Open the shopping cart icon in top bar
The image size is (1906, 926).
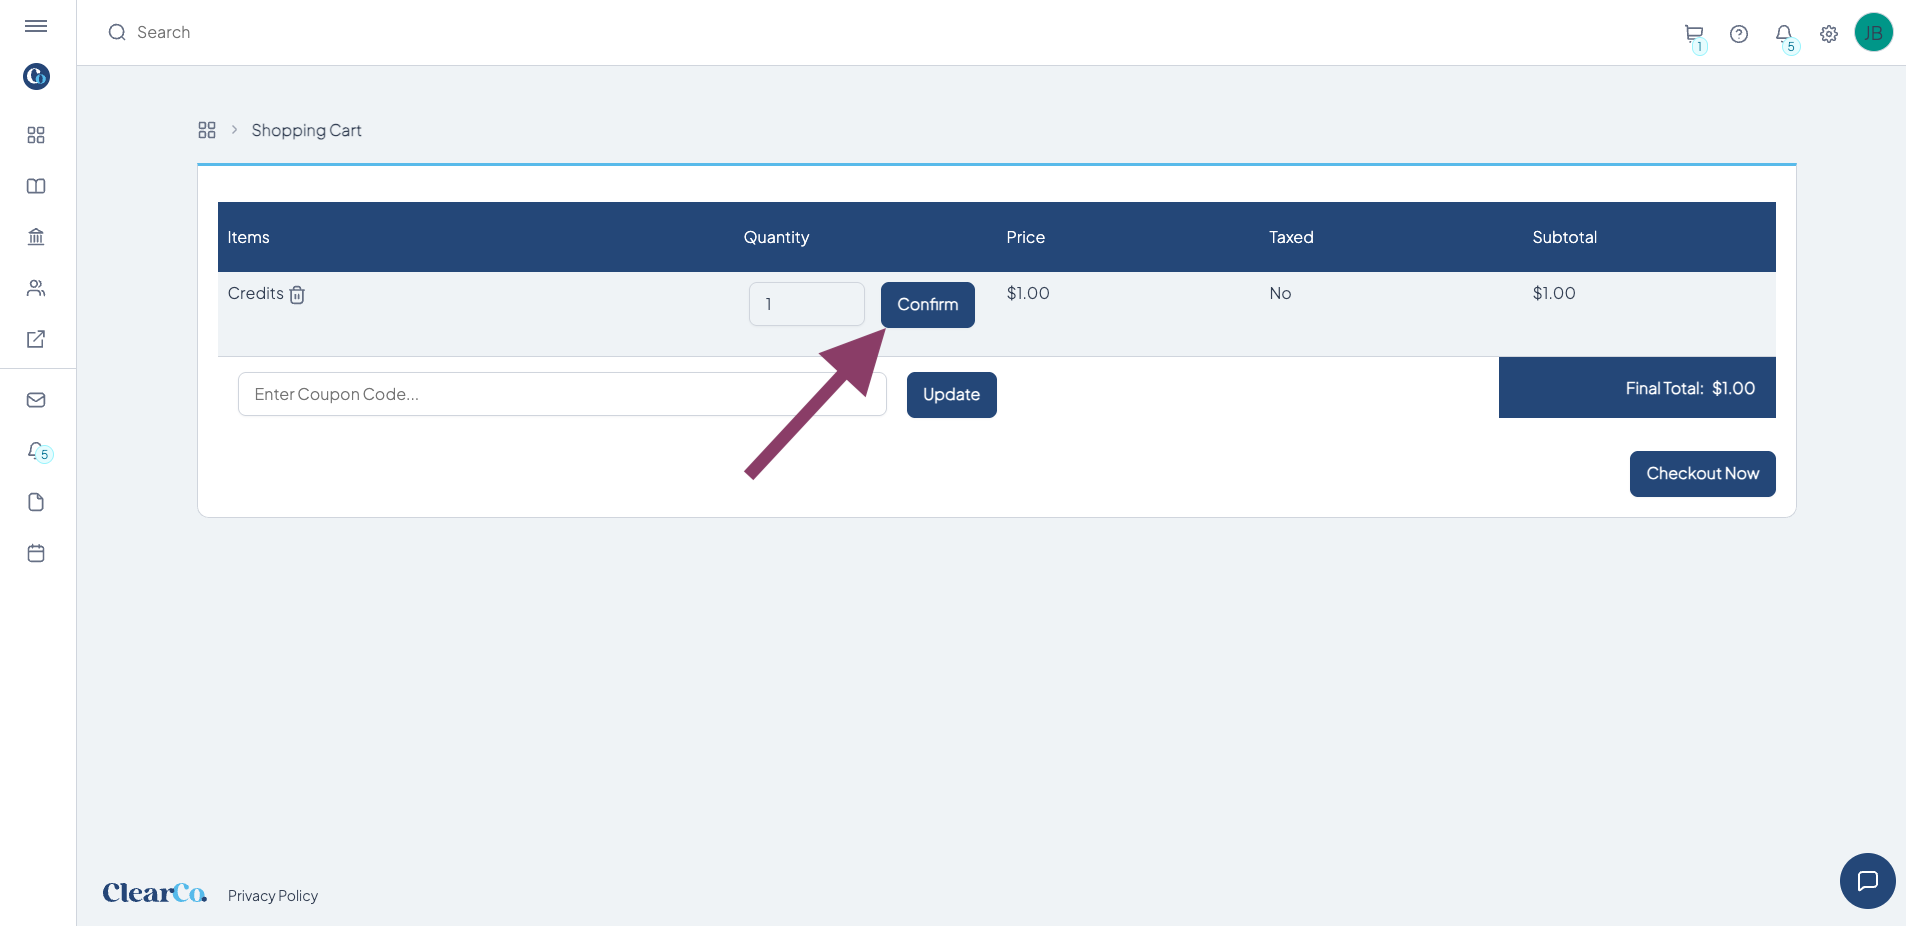[1694, 35]
